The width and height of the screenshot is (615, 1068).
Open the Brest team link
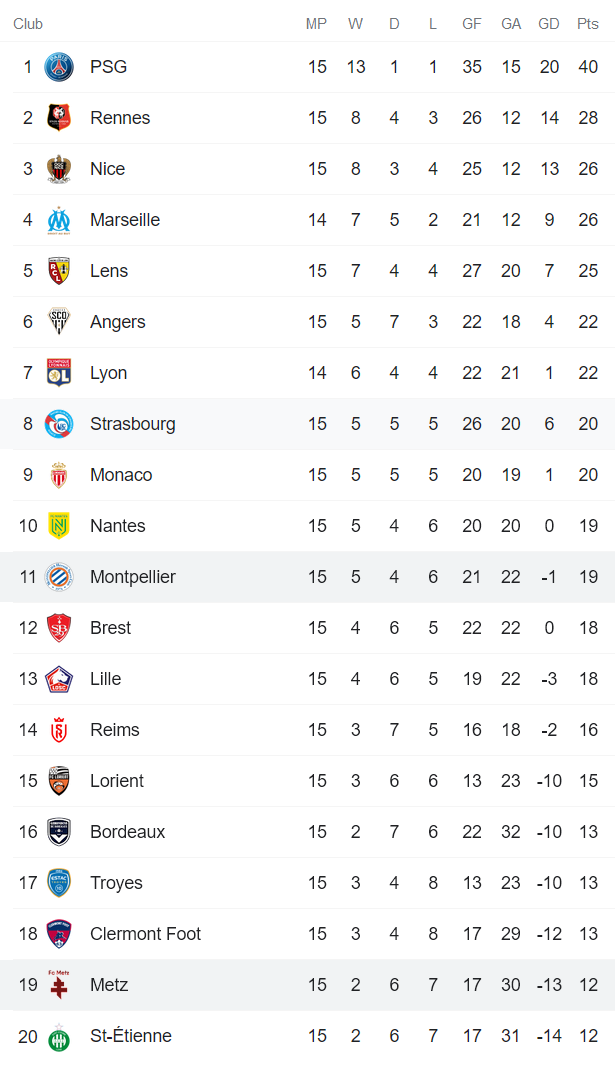pyautogui.click(x=110, y=628)
